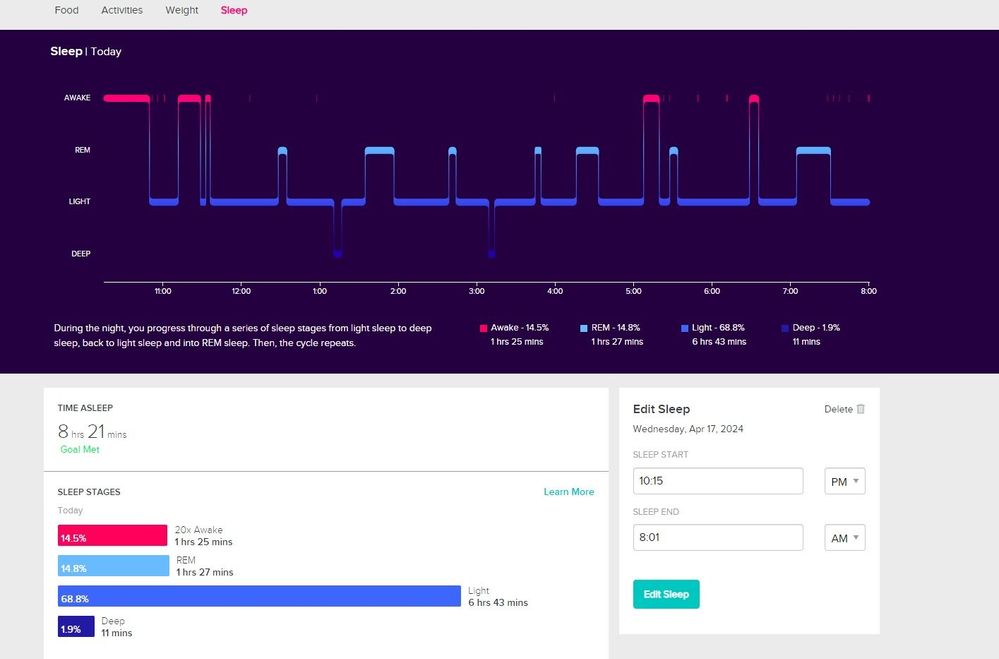The image size is (999, 659).
Task: Click the pink 14.5% Awake bar
Action: click(112, 537)
